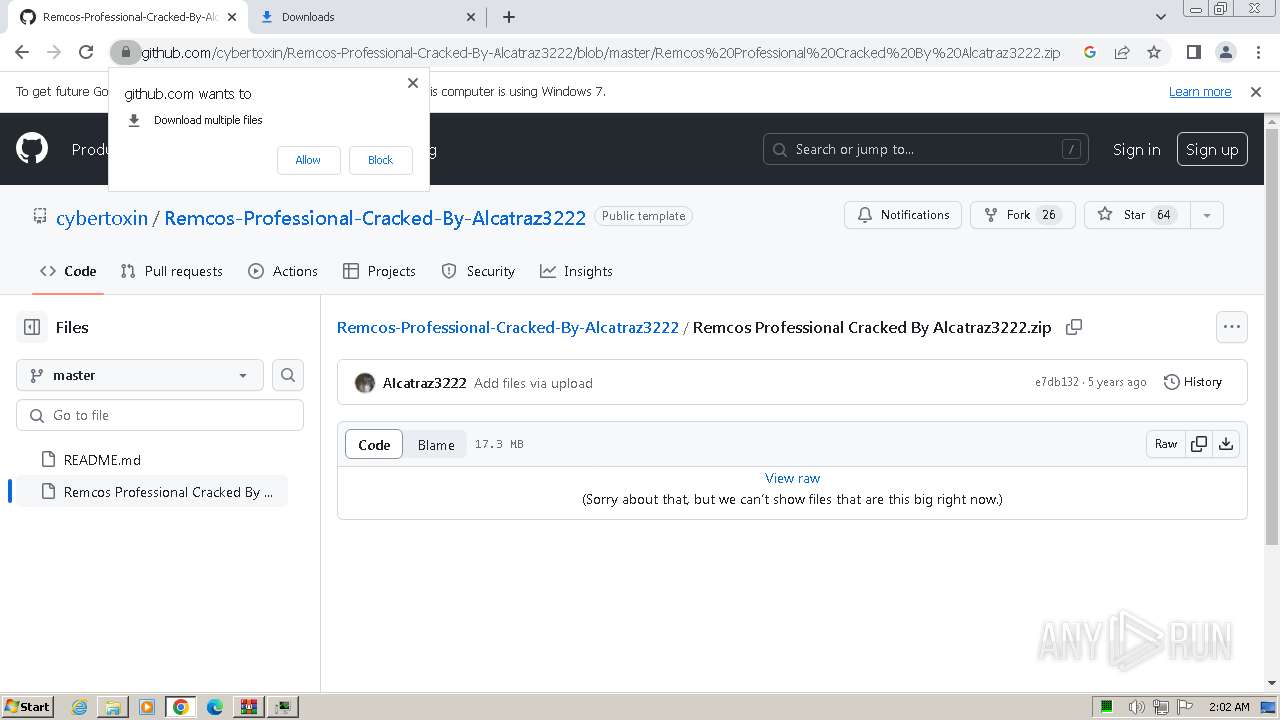Click the Alcatraz3222 author name
The image size is (1280, 720).
[x=424, y=383]
